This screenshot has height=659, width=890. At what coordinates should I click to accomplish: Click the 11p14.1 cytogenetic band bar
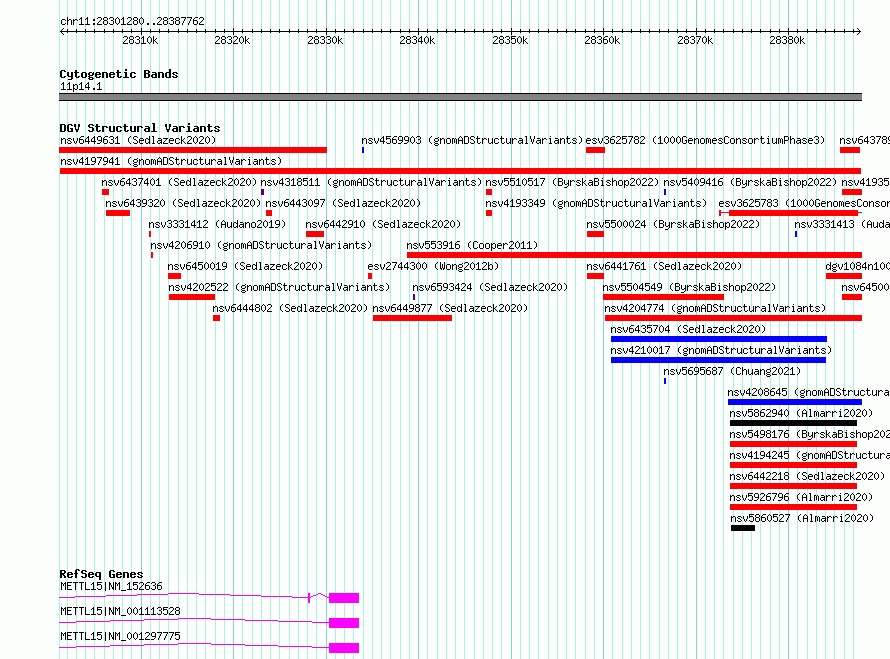point(460,97)
